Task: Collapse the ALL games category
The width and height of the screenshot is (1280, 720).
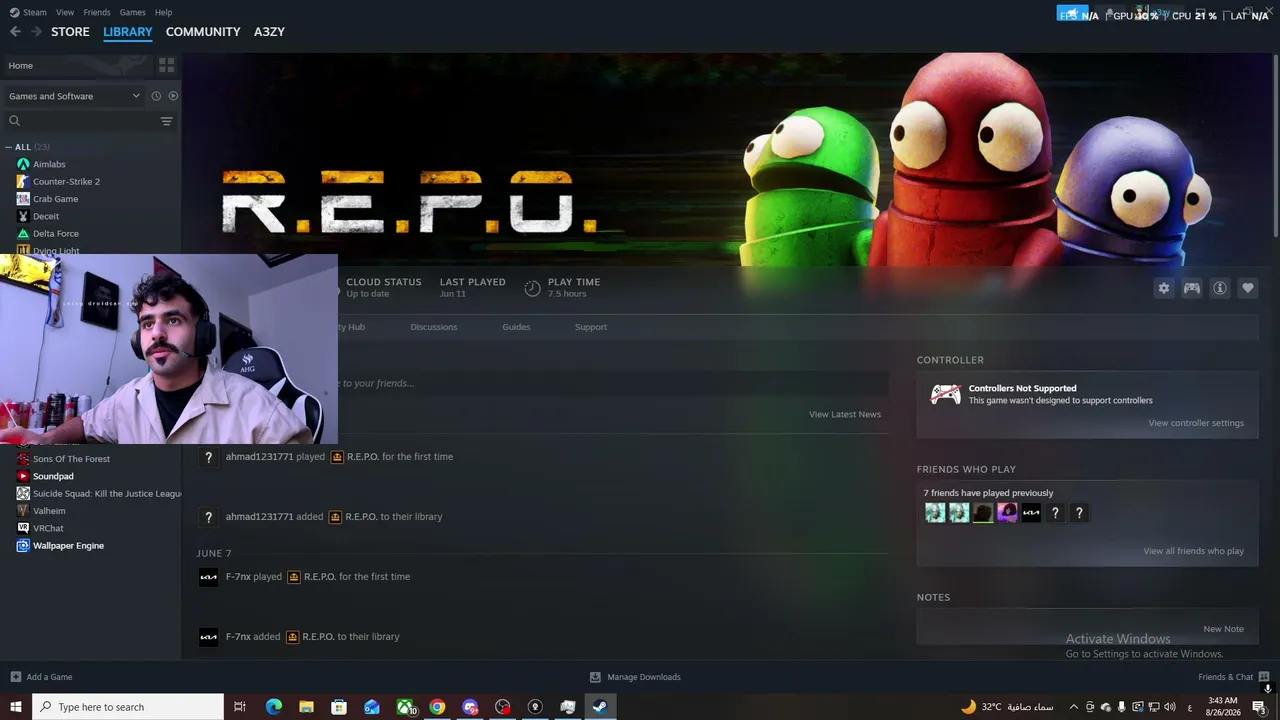Action: tap(9, 147)
